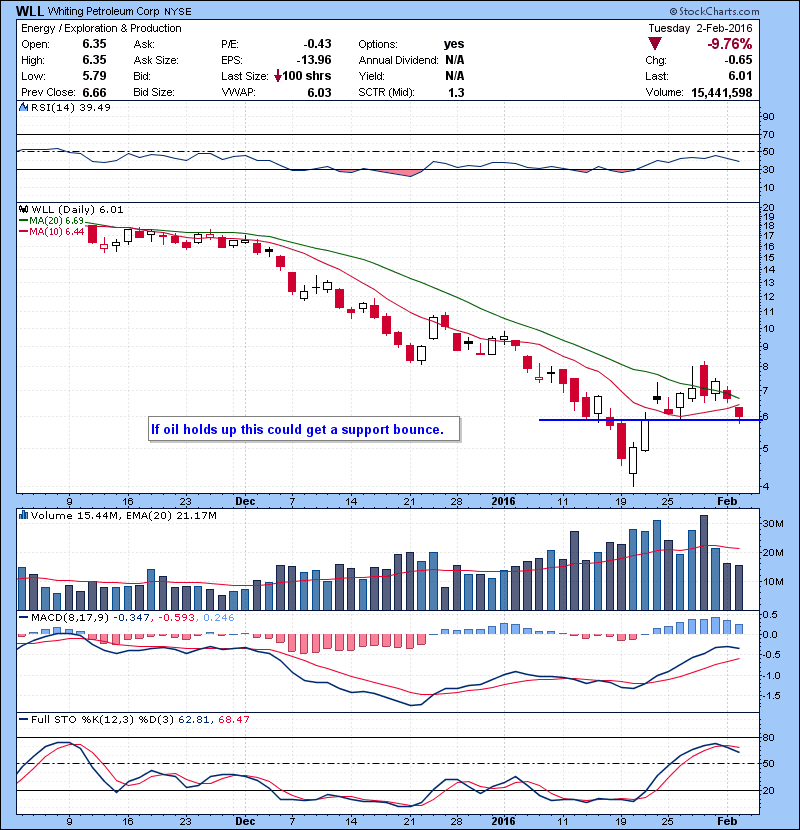
Task: Click the Open price 6.35
Action: pos(94,44)
